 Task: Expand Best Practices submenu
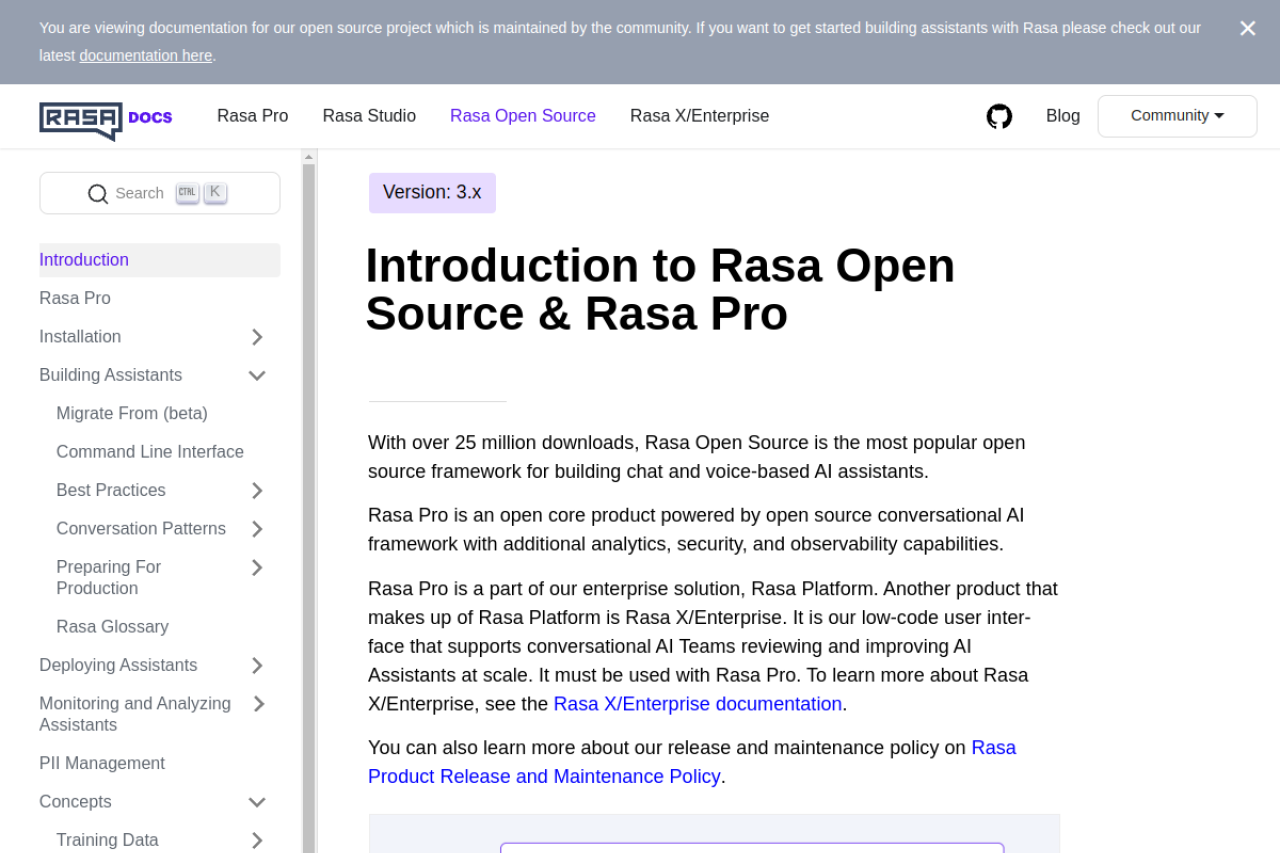[257, 490]
